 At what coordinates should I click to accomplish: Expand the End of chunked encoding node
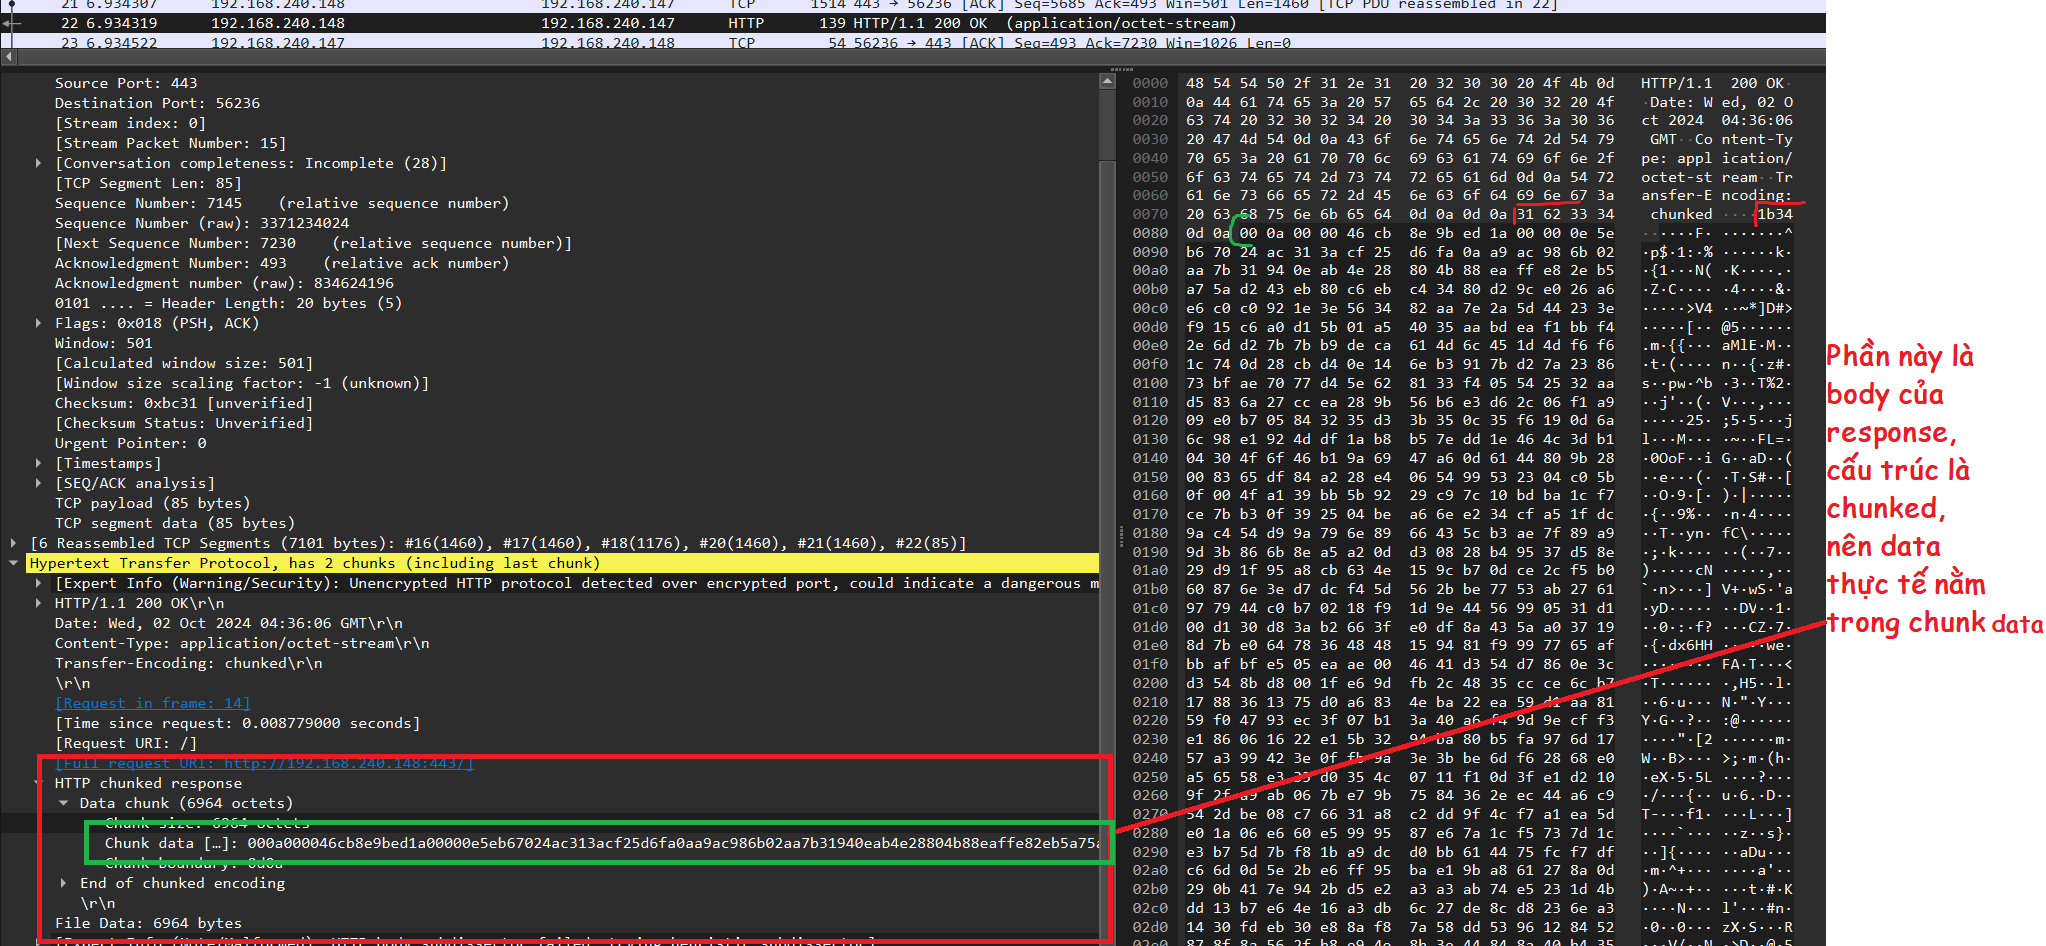click(x=63, y=883)
